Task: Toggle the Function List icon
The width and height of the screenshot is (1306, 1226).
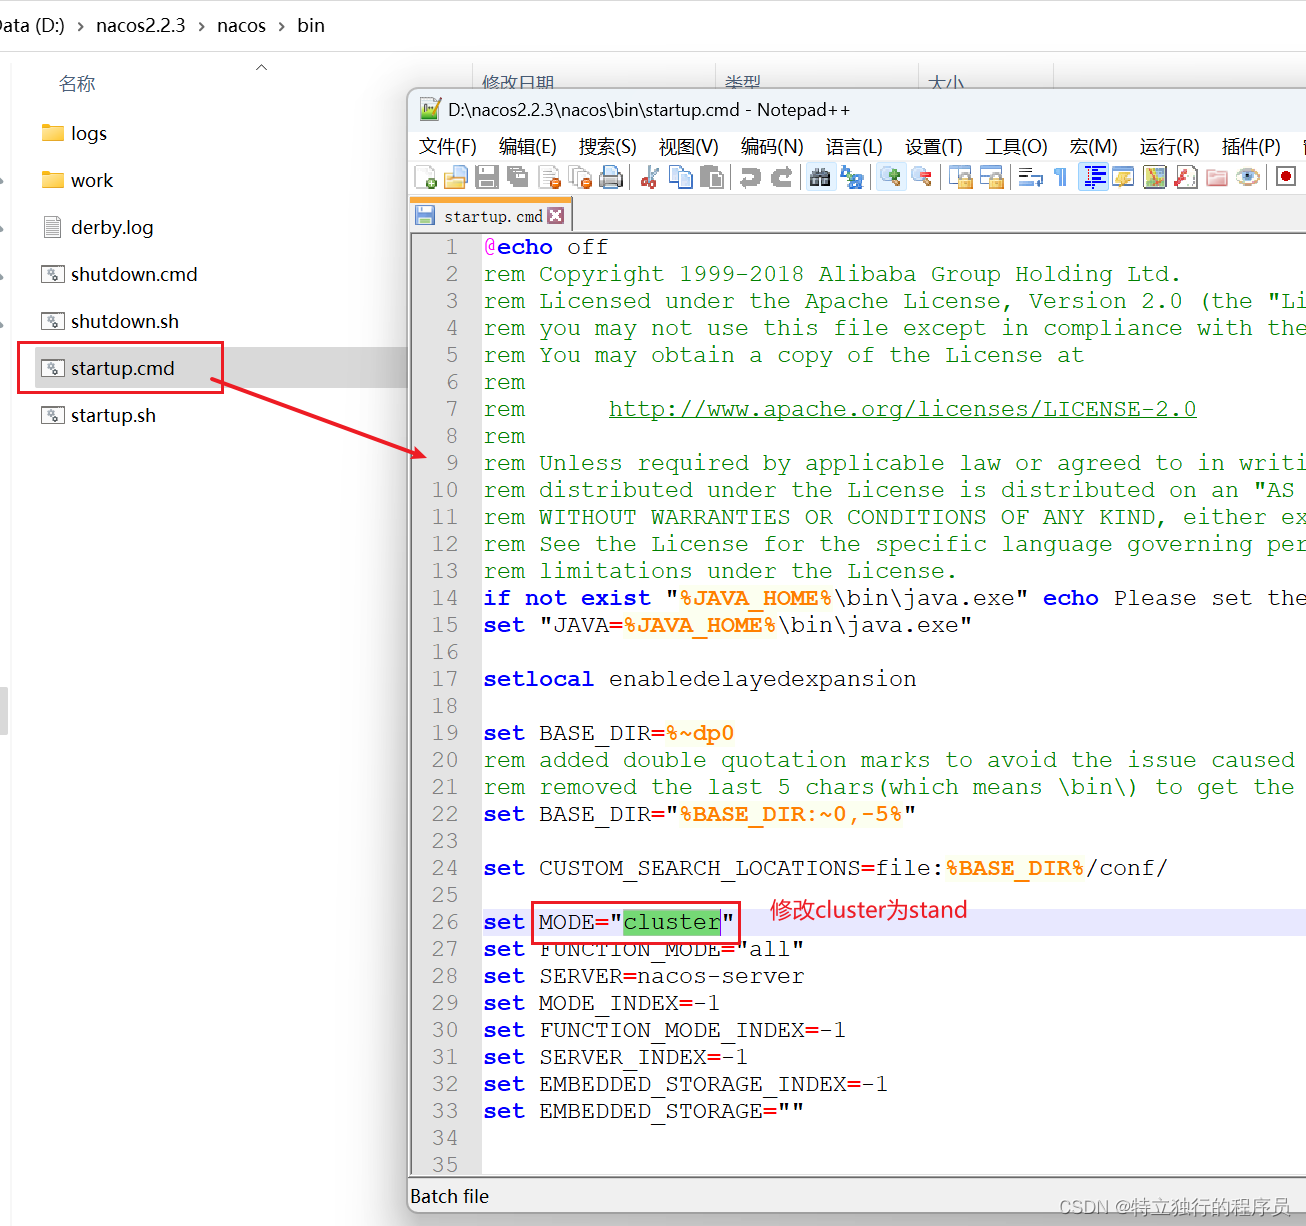Action: tap(1186, 178)
